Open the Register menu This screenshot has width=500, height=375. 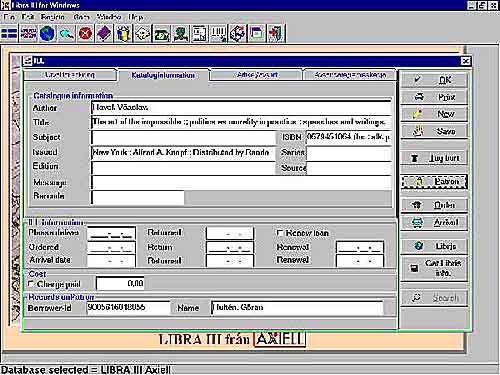(53, 17)
